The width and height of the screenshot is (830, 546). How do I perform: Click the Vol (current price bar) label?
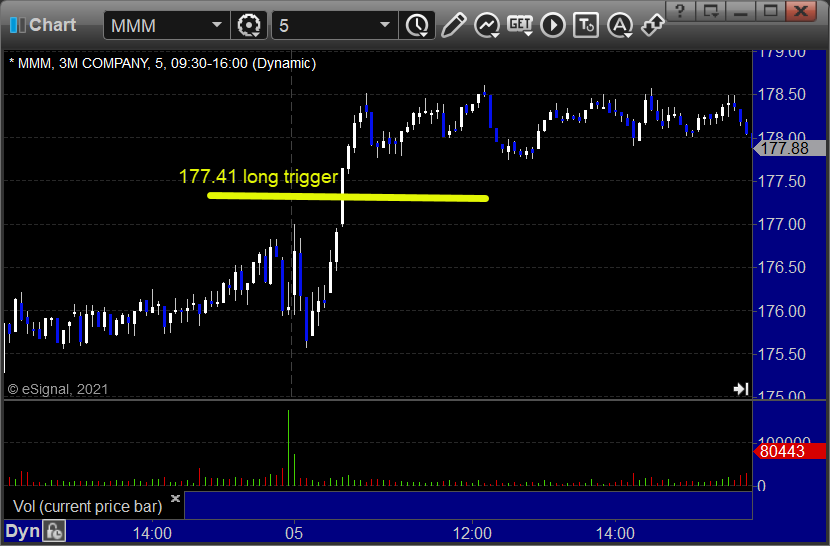click(x=87, y=506)
